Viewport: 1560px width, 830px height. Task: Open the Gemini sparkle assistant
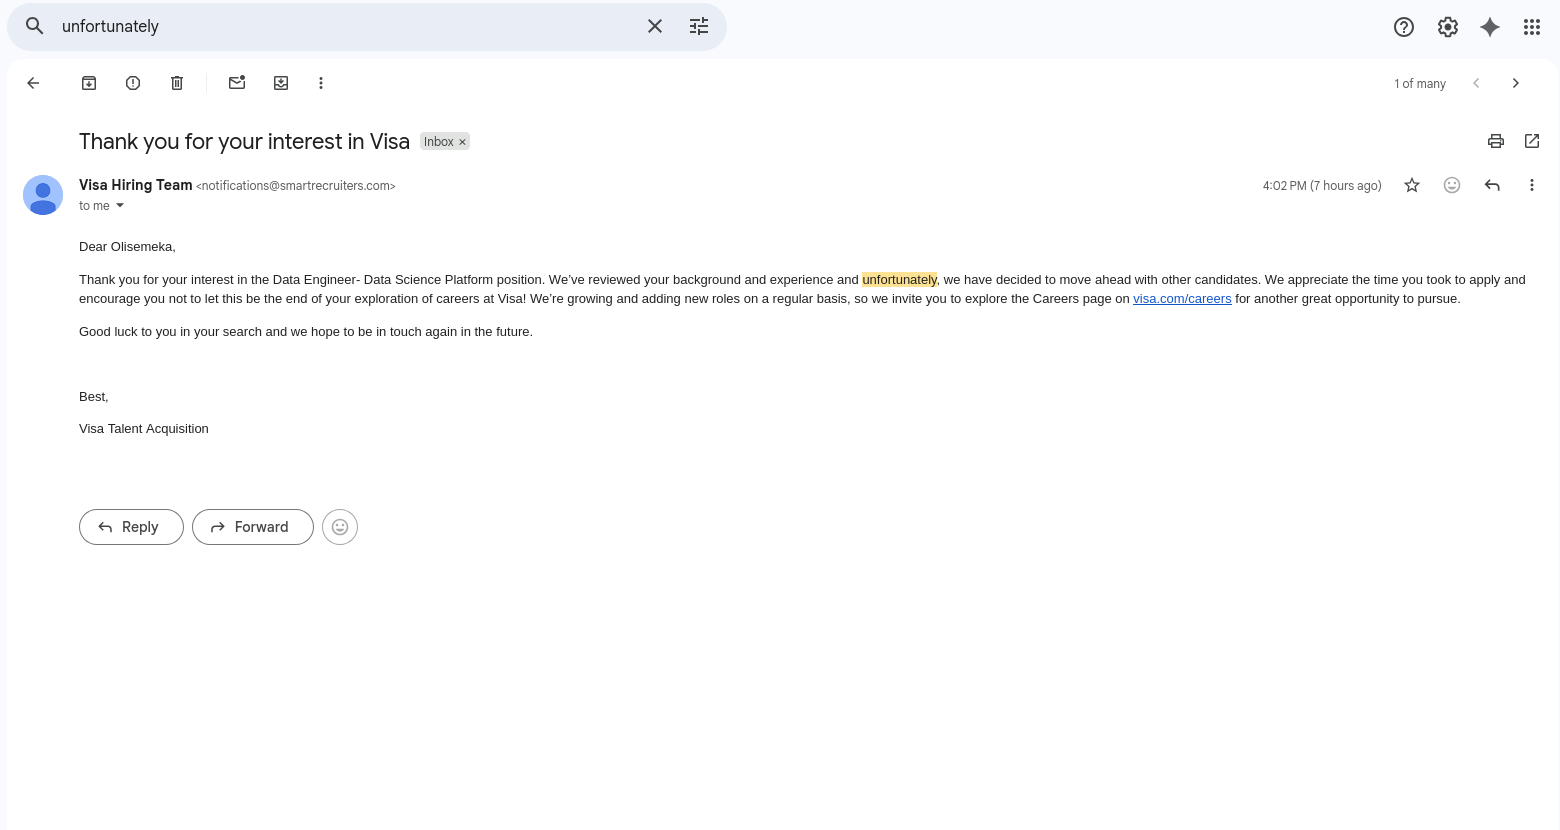click(1490, 27)
